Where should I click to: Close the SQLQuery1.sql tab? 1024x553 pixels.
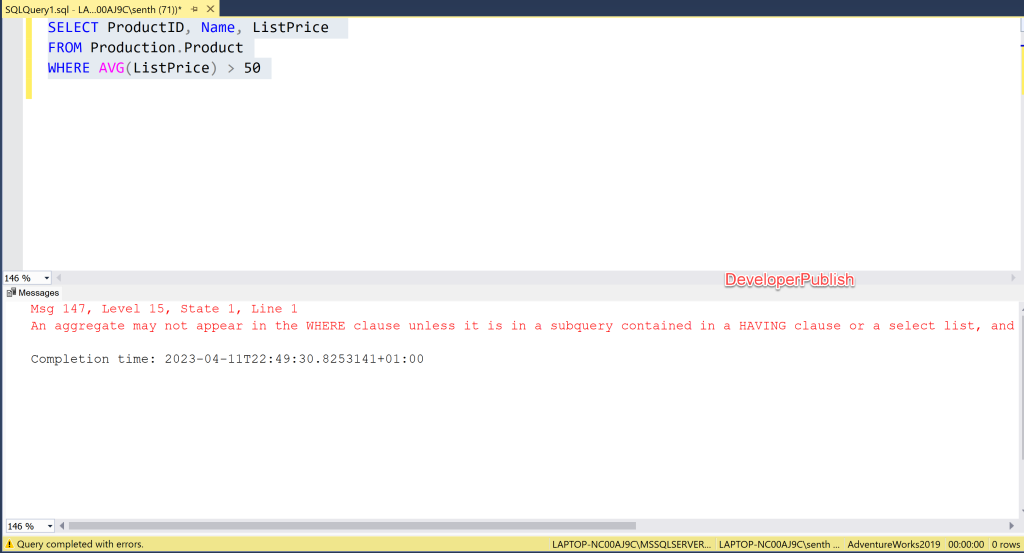[210, 9]
